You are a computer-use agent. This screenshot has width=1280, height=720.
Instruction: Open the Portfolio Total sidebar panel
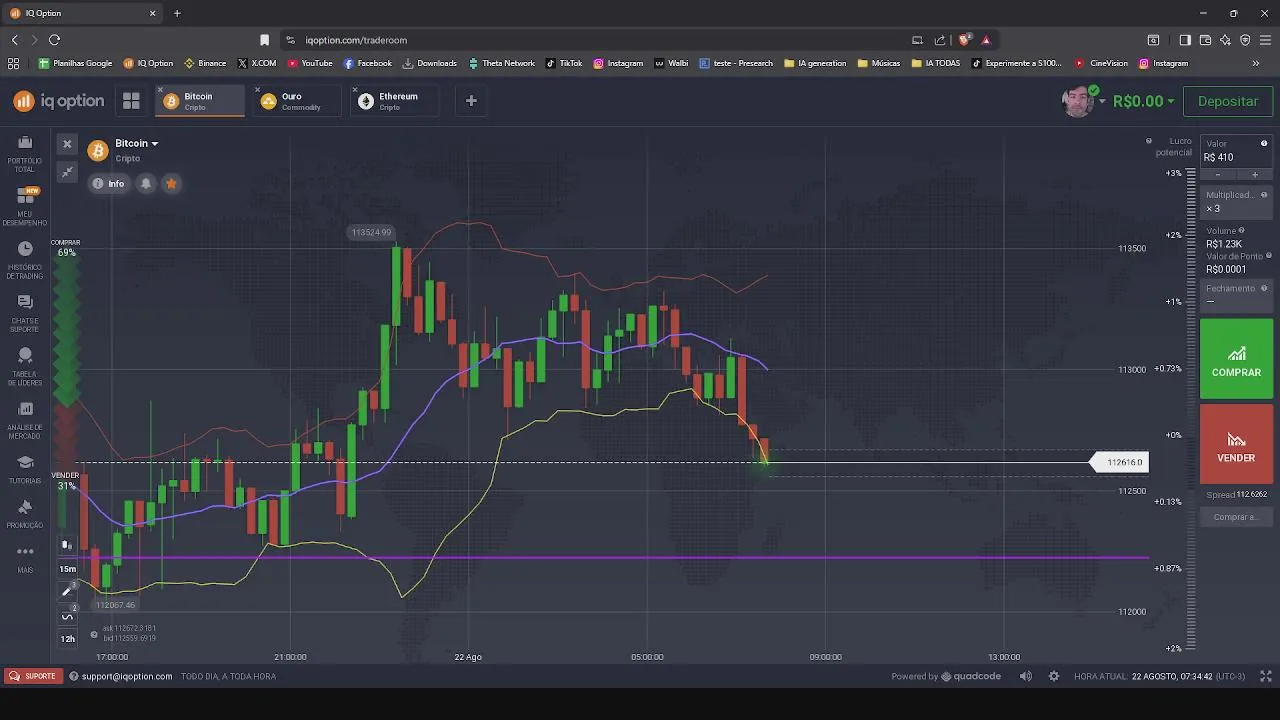(25, 152)
